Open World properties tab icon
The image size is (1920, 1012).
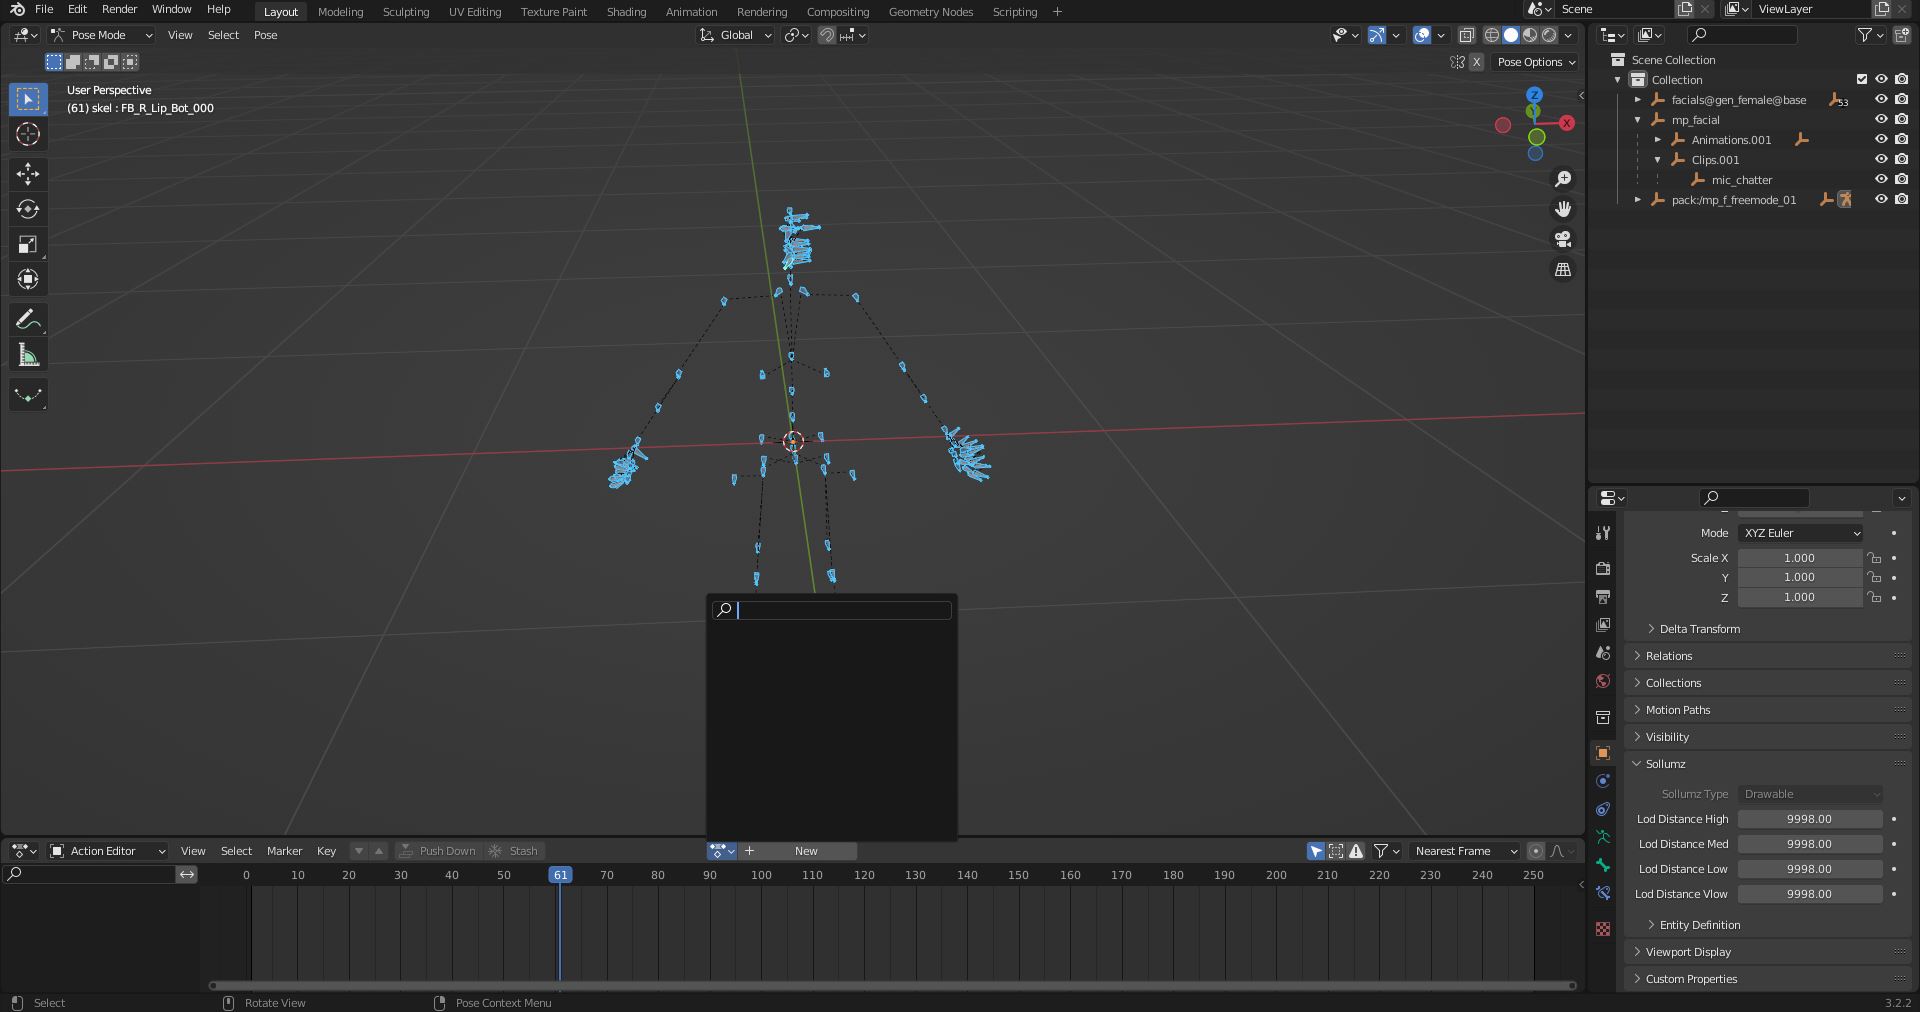click(x=1603, y=681)
